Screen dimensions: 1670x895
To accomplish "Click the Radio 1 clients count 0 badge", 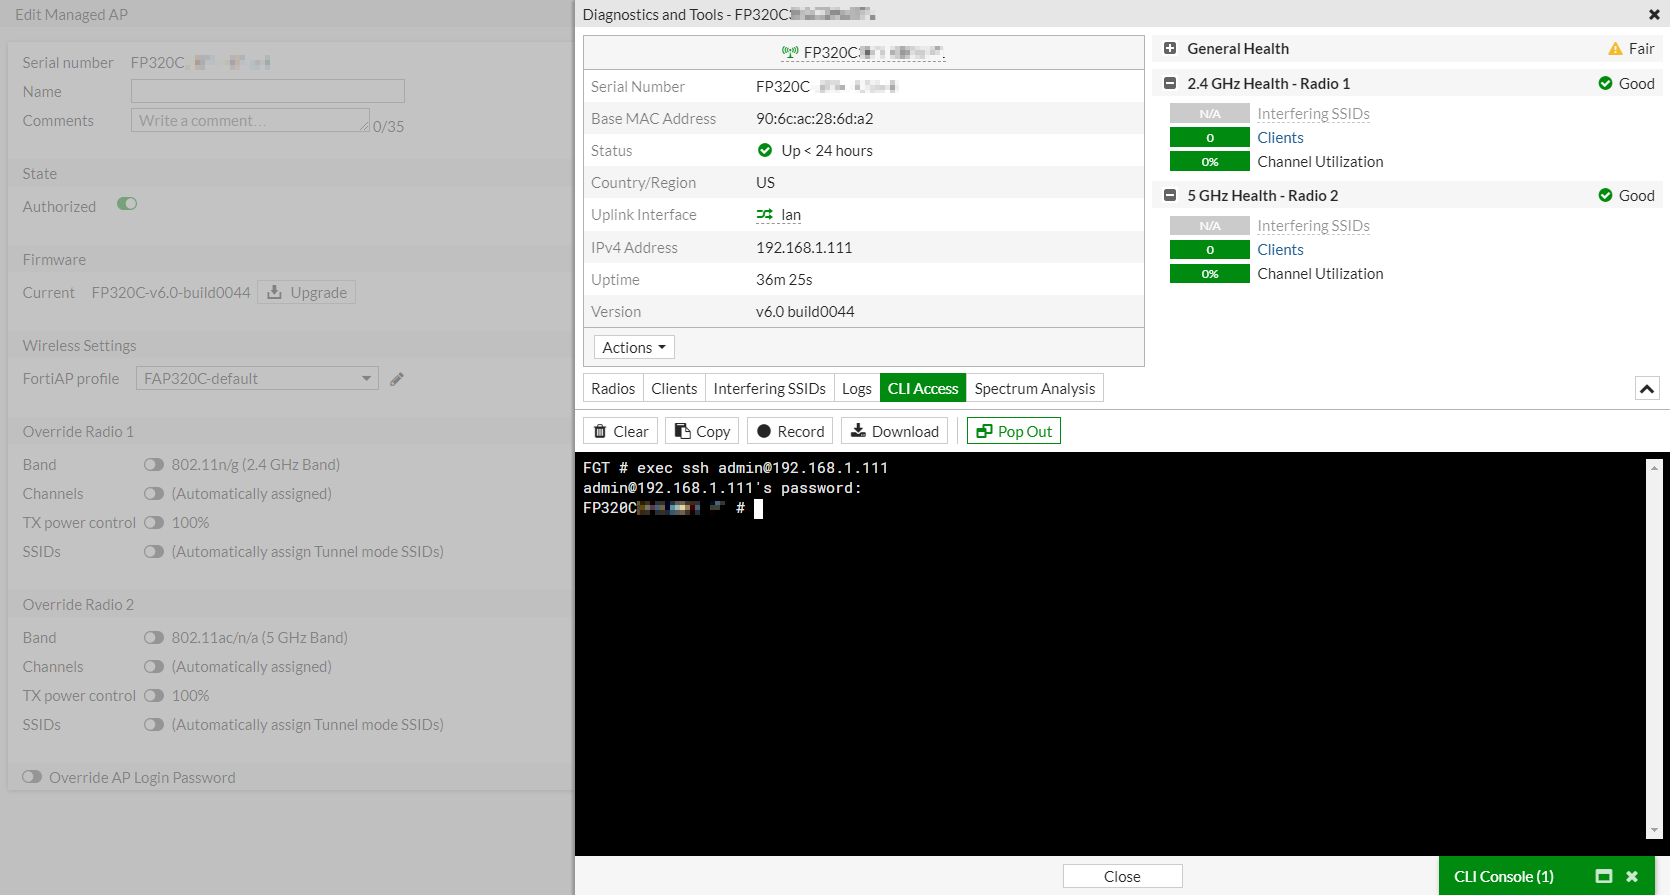I will (x=1210, y=138).
